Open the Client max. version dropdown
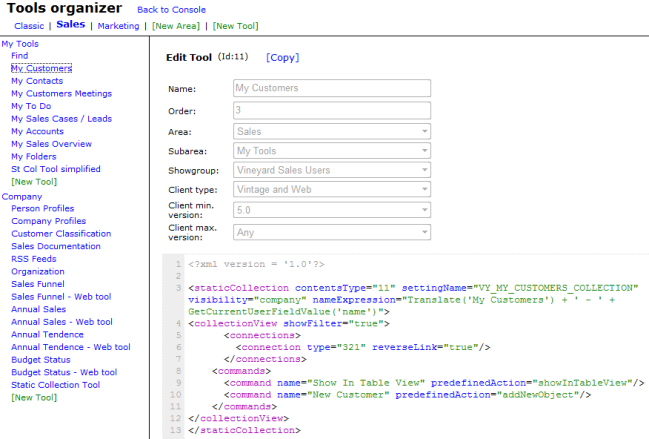The image size is (649, 439). click(332, 232)
